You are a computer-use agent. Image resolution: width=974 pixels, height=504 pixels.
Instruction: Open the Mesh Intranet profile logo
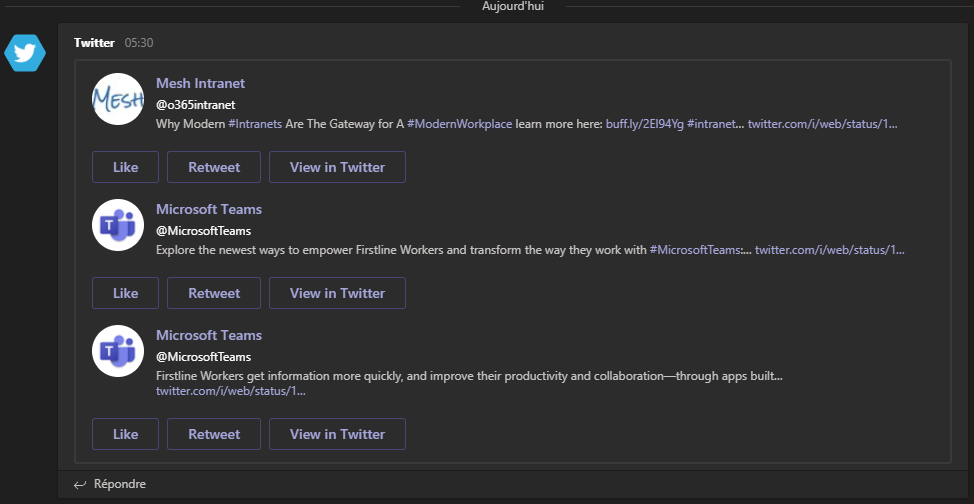coord(118,99)
